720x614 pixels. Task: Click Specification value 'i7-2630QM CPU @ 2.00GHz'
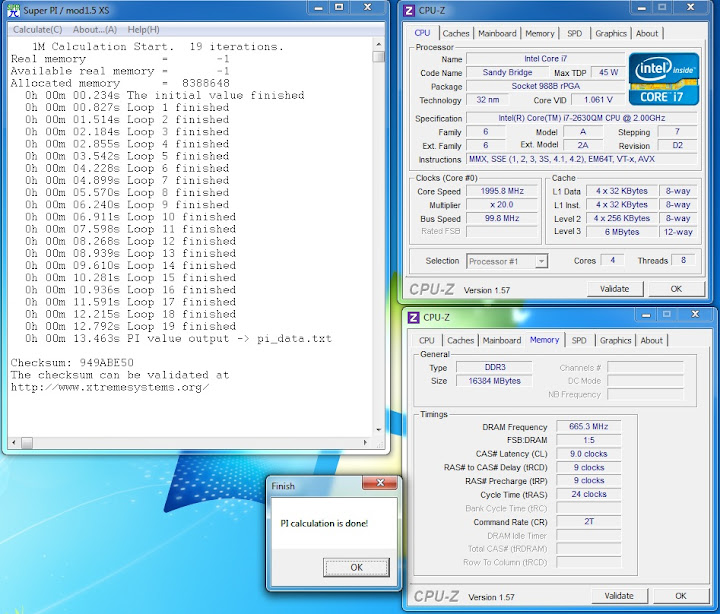tap(582, 118)
